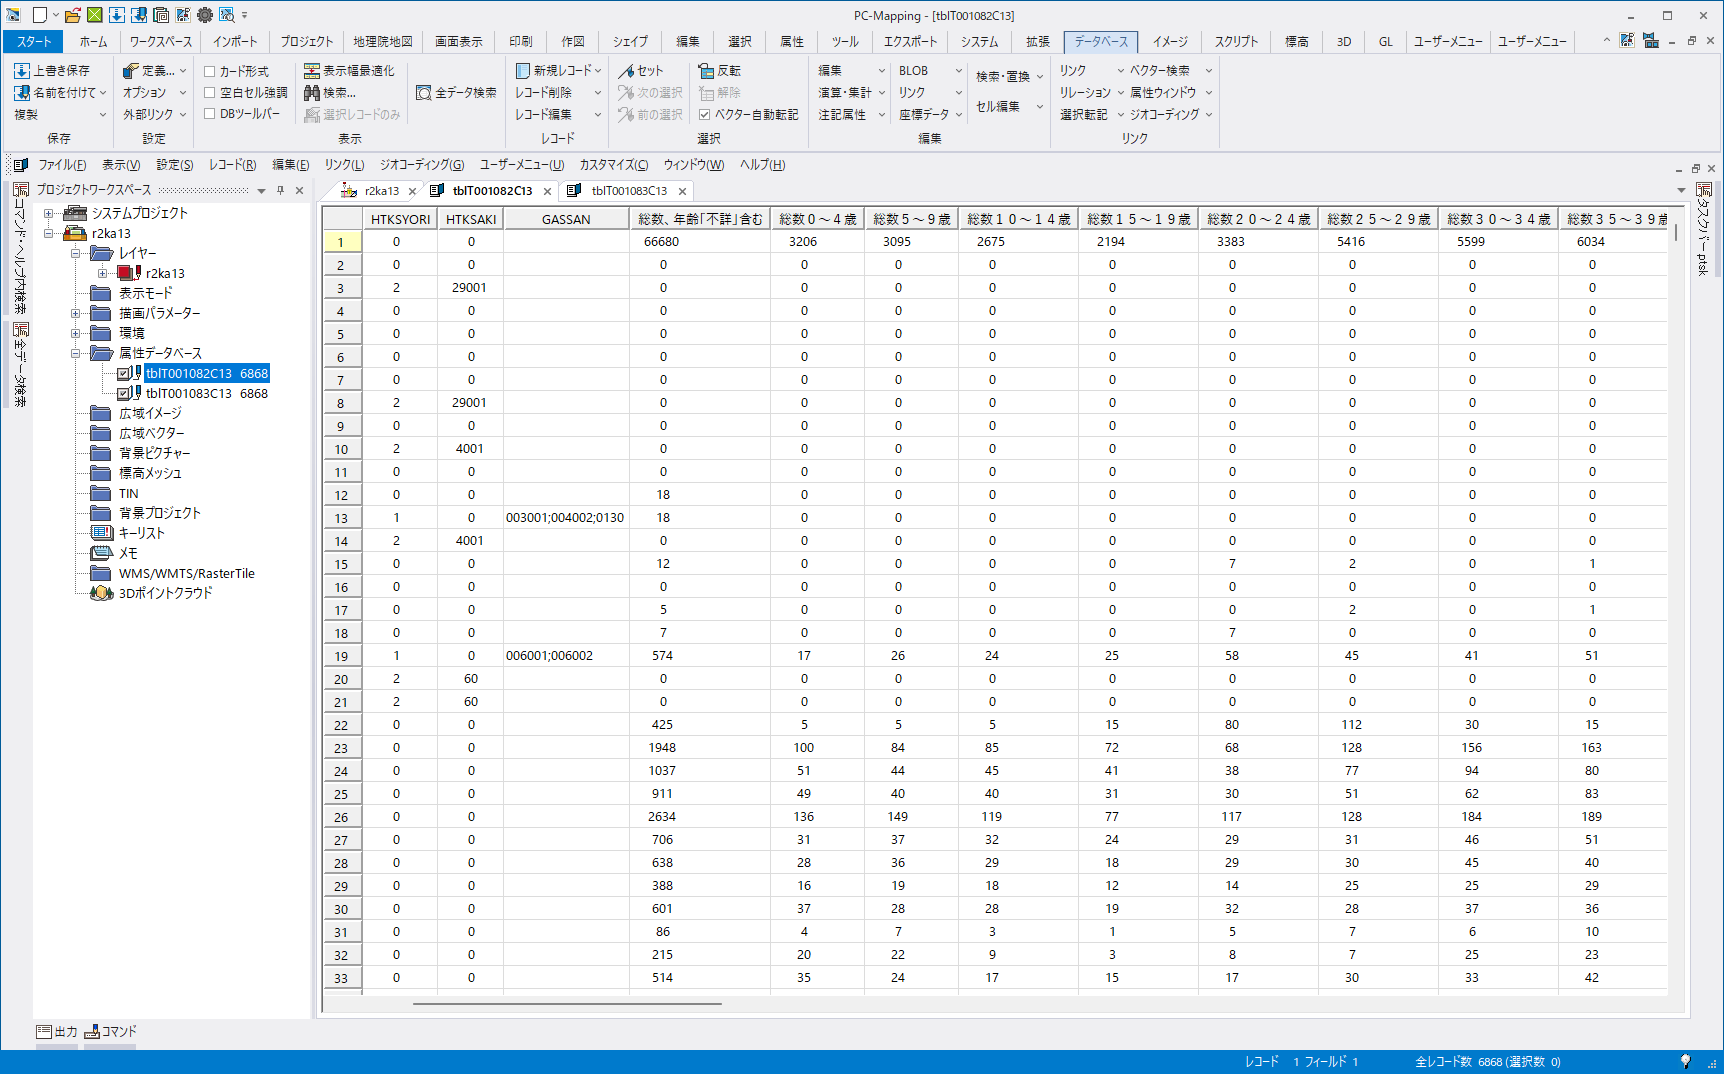Enable the カード形式 checkbox

click(x=210, y=71)
